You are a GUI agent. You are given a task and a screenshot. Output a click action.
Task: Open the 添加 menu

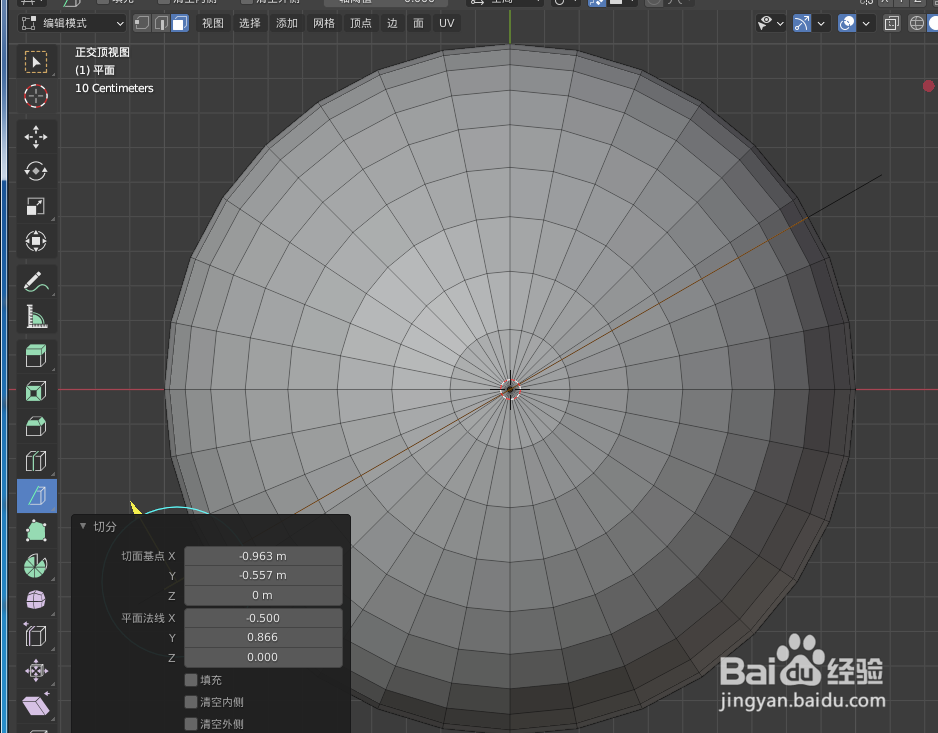tap(287, 22)
